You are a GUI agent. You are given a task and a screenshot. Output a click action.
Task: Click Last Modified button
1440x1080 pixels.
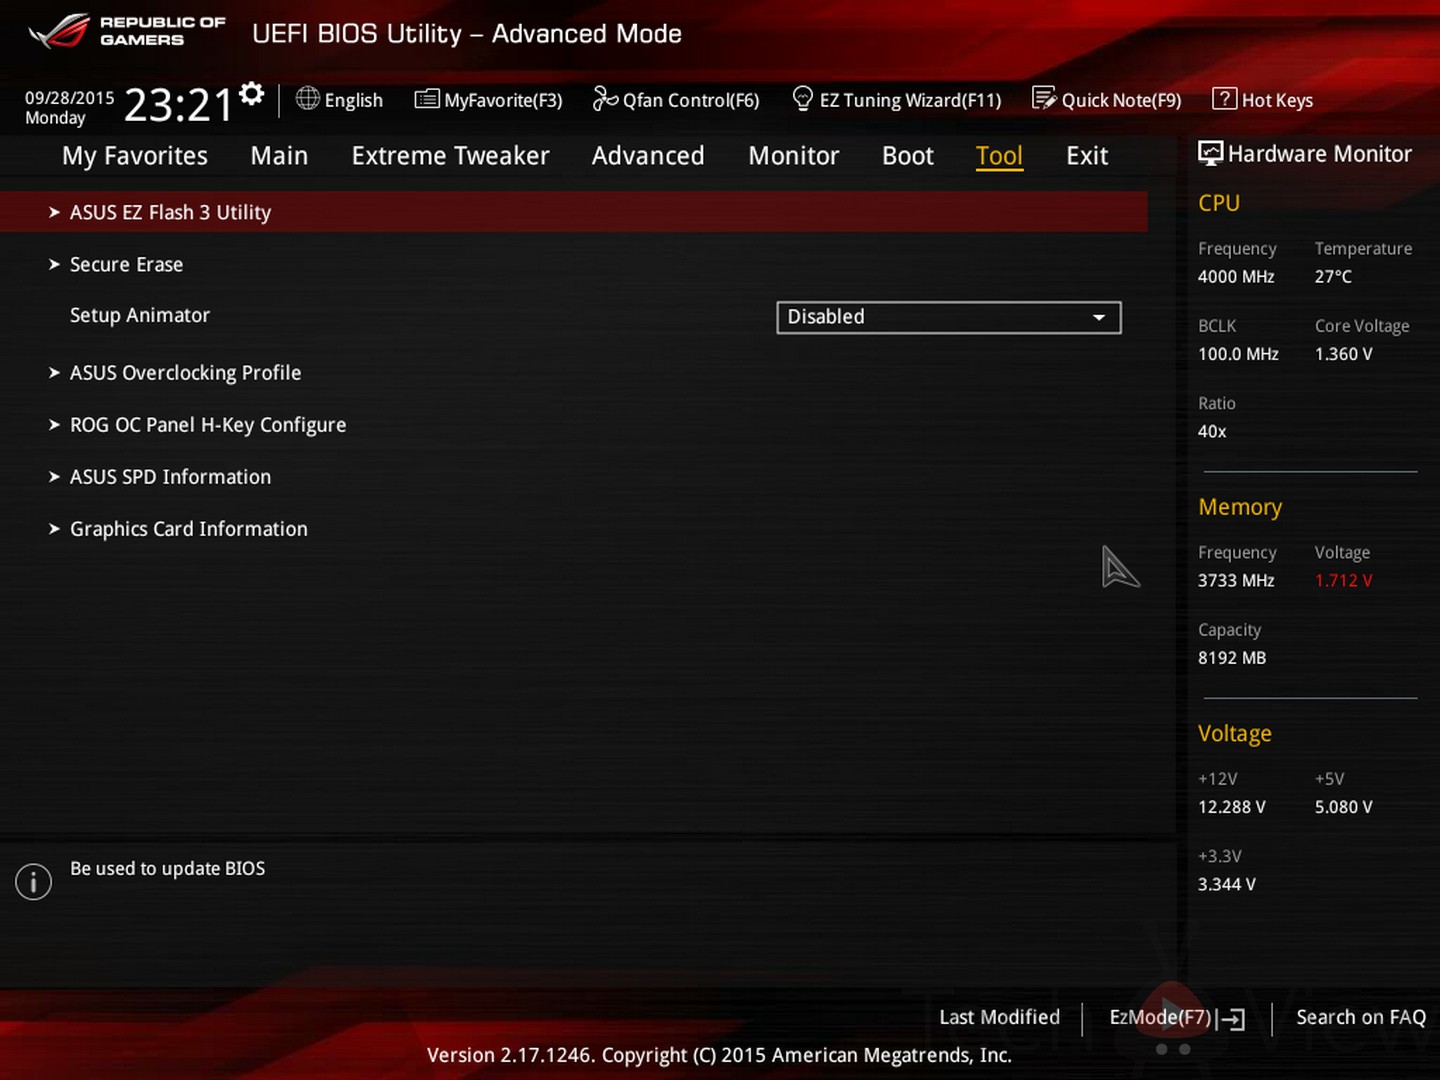999,1017
